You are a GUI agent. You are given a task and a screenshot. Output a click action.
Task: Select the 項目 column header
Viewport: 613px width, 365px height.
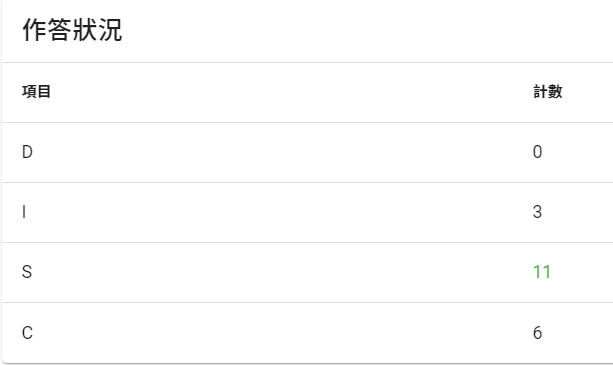pyautogui.click(x=36, y=92)
